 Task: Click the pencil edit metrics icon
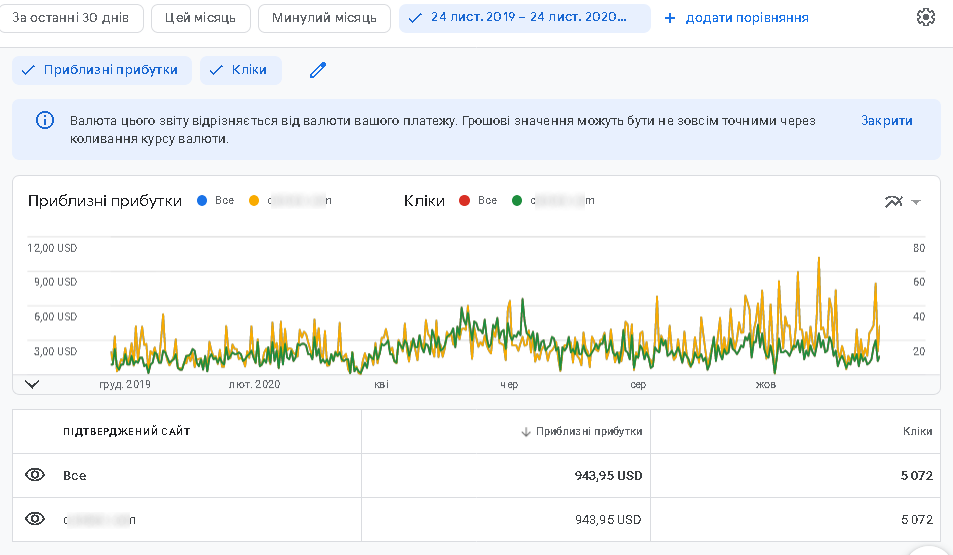(x=318, y=70)
